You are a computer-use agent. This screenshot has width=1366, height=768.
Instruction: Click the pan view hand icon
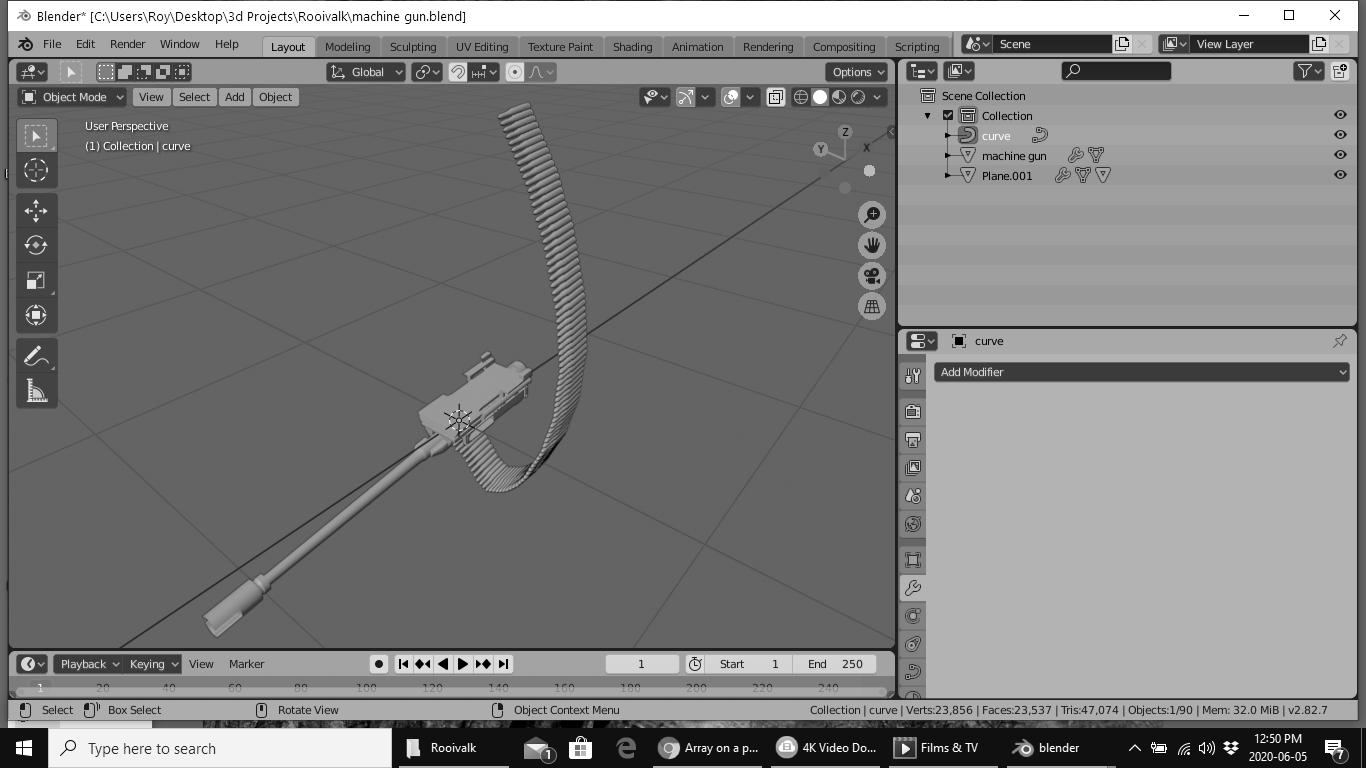[x=872, y=245]
